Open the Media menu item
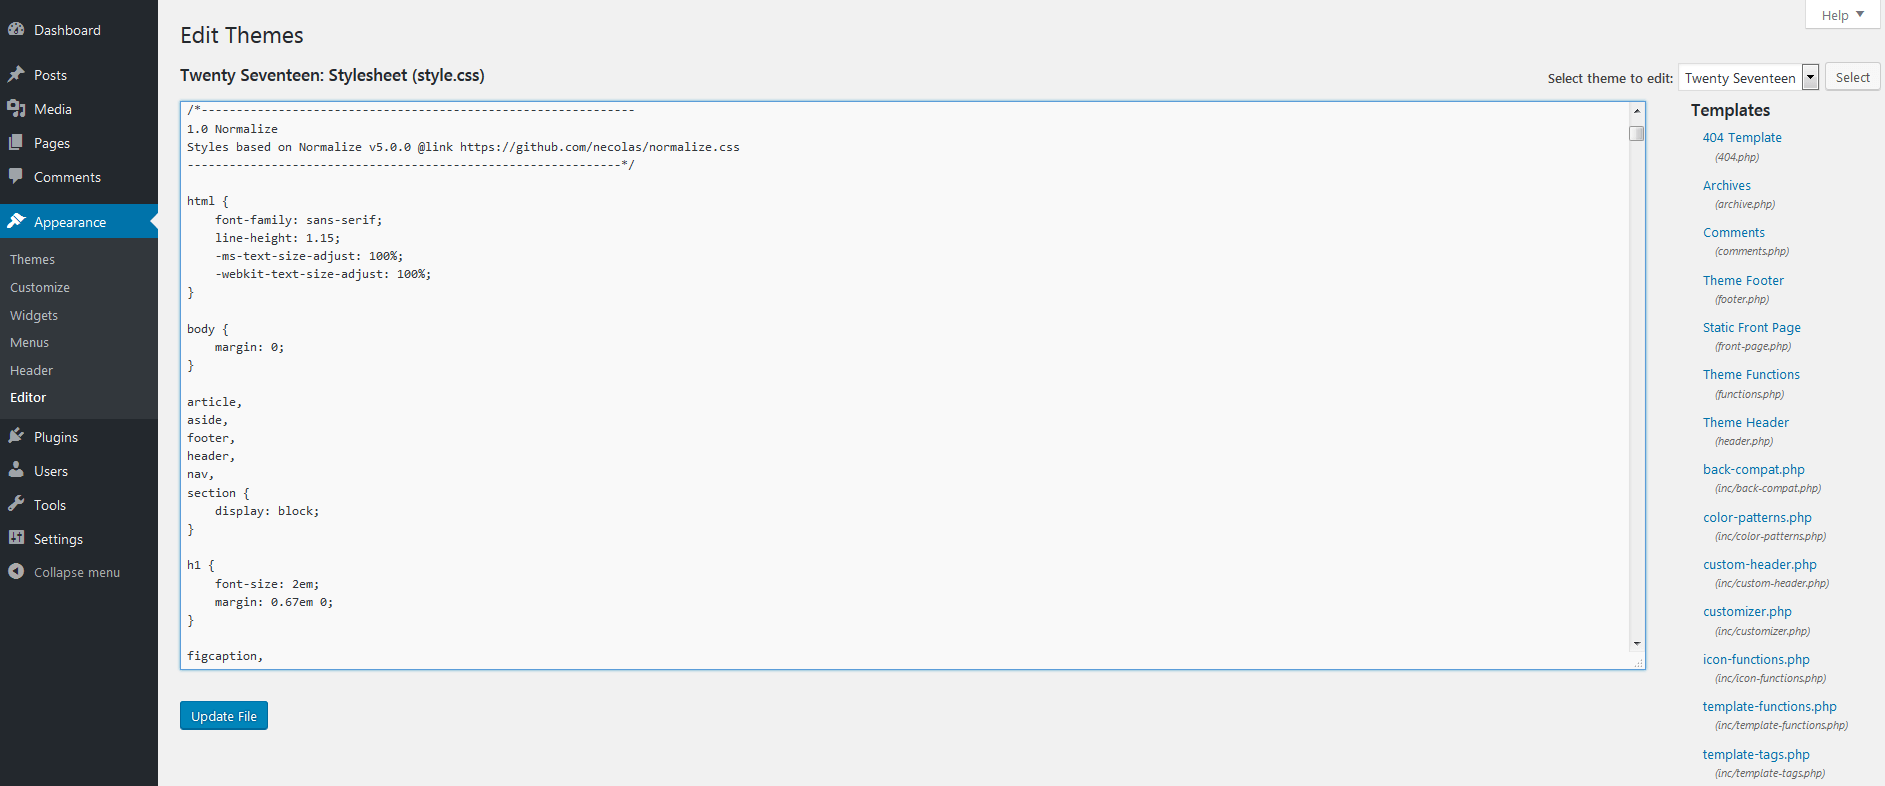The width and height of the screenshot is (1885, 786). coord(79,109)
